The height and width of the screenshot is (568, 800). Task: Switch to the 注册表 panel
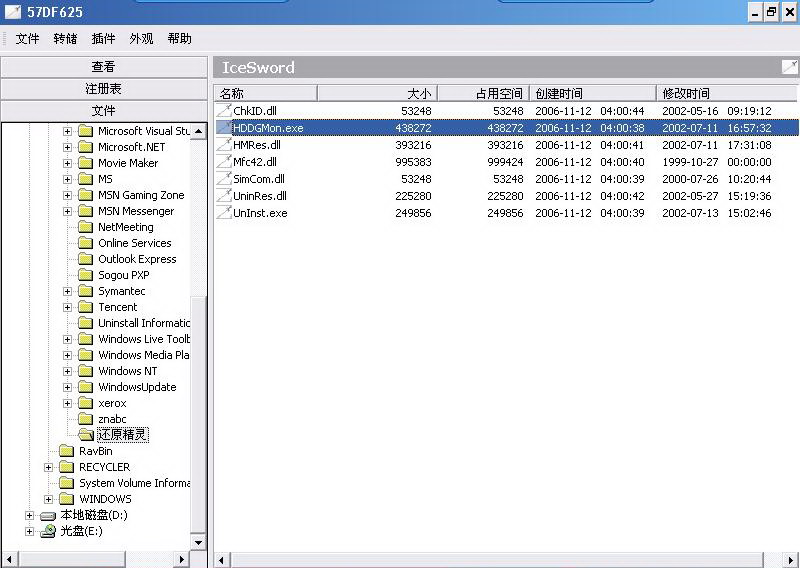pyautogui.click(x=104, y=89)
